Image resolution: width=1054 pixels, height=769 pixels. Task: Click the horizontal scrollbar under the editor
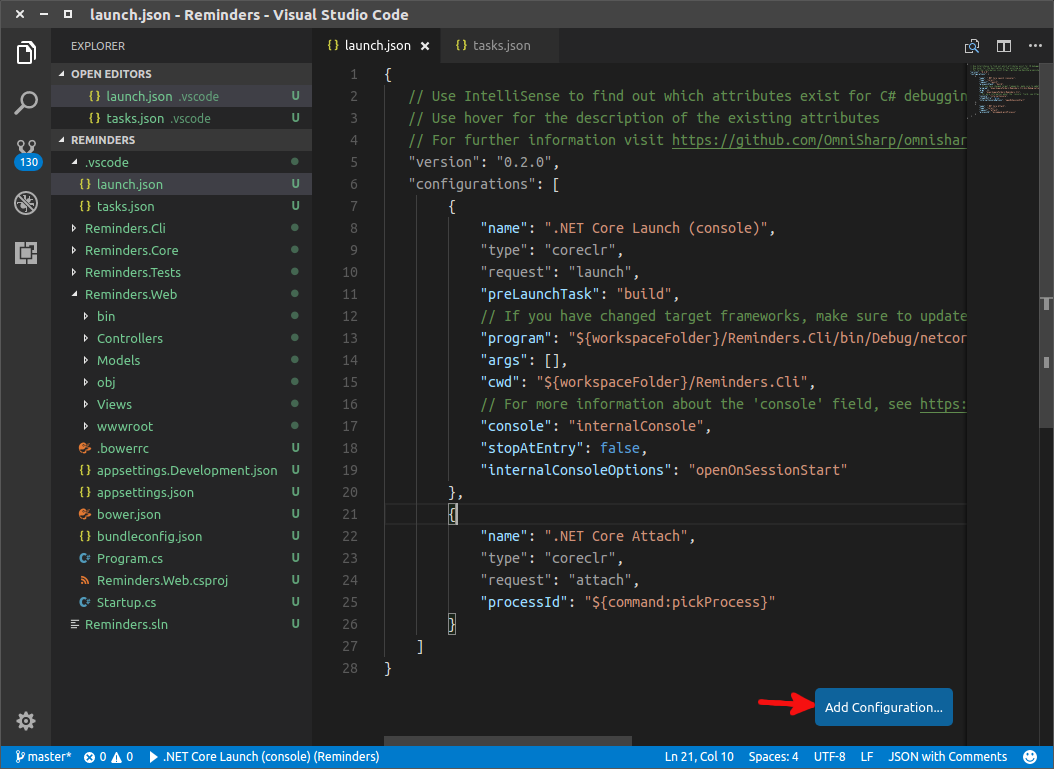click(x=508, y=740)
